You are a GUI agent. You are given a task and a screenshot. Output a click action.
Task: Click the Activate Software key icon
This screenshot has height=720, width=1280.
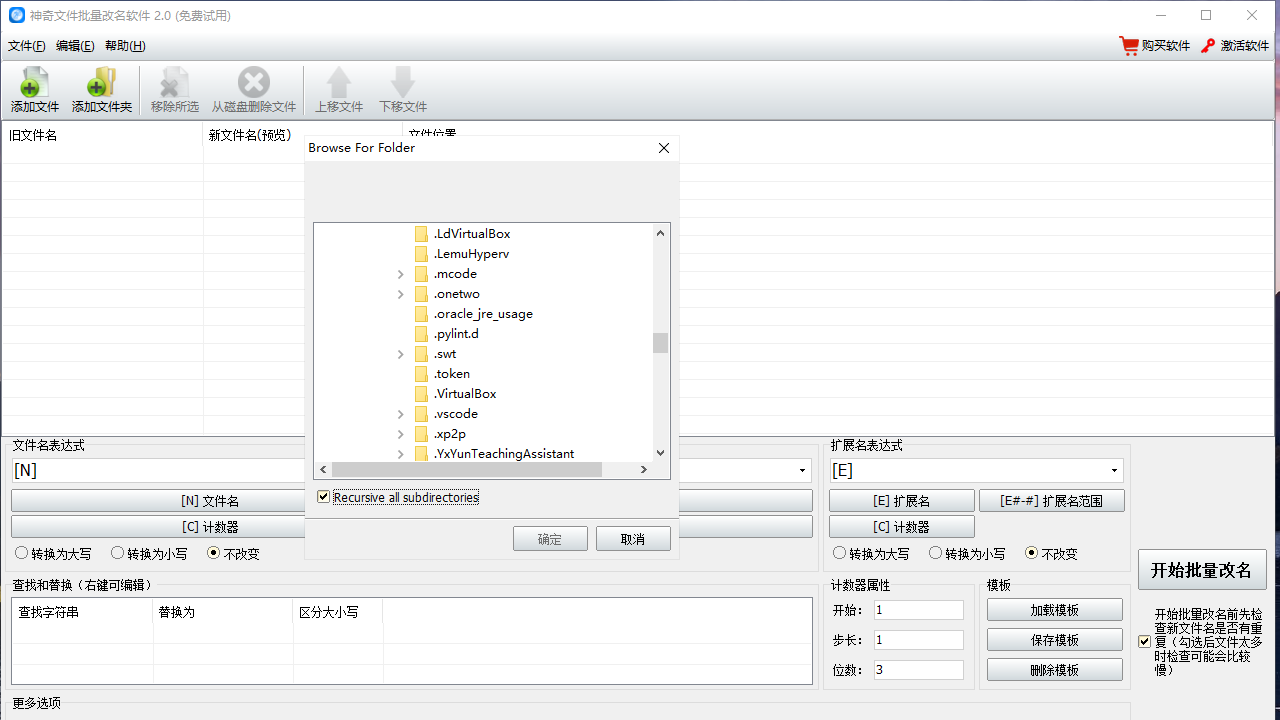tap(1208, 46)
